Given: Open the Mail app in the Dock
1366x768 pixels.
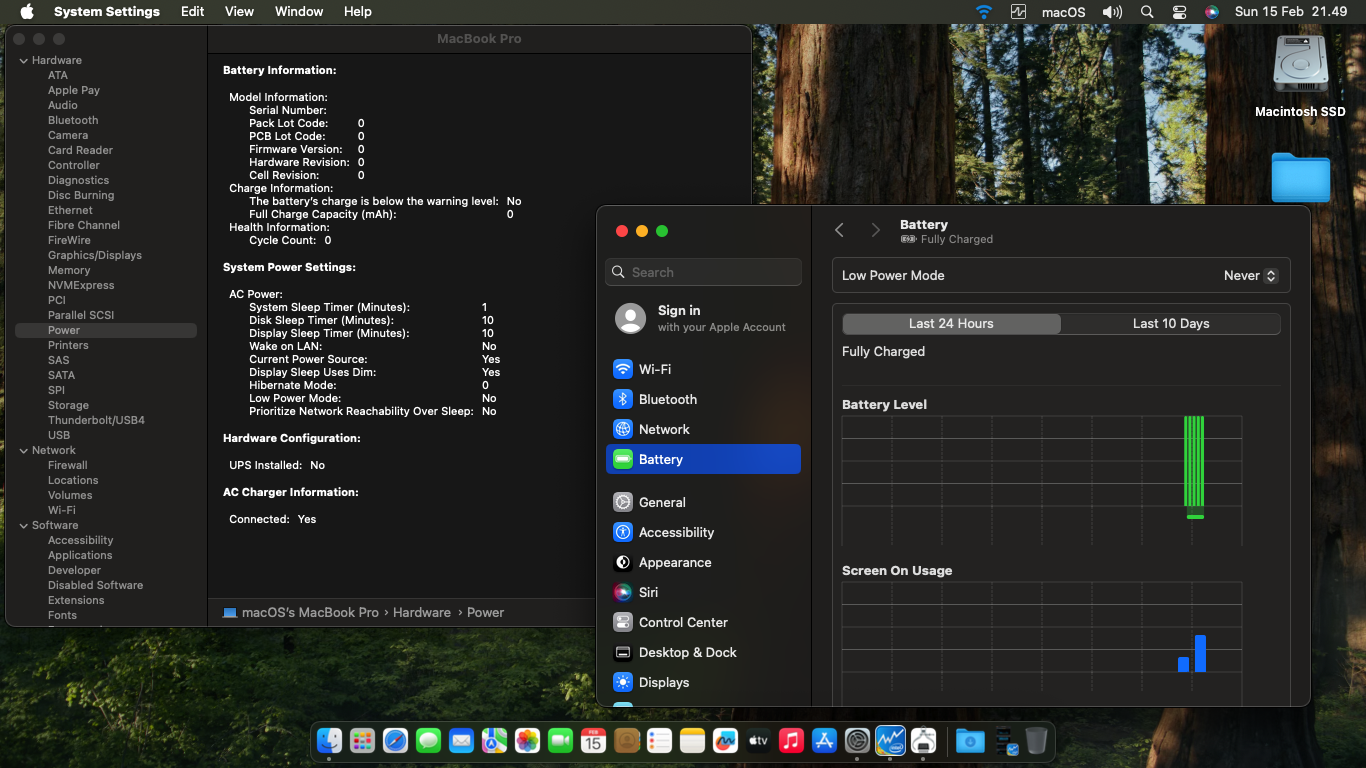Looking at the screenshot, I should (461, 740).
